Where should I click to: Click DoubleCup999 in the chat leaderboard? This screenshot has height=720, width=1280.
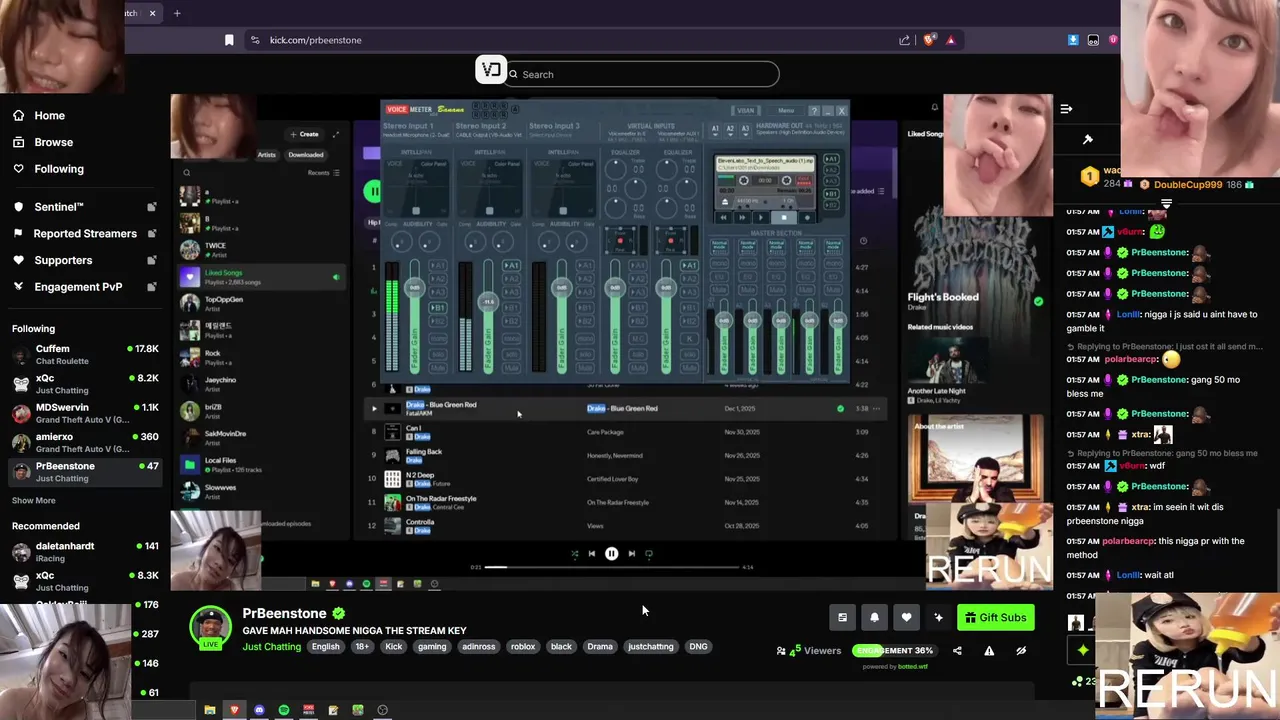1188,185
